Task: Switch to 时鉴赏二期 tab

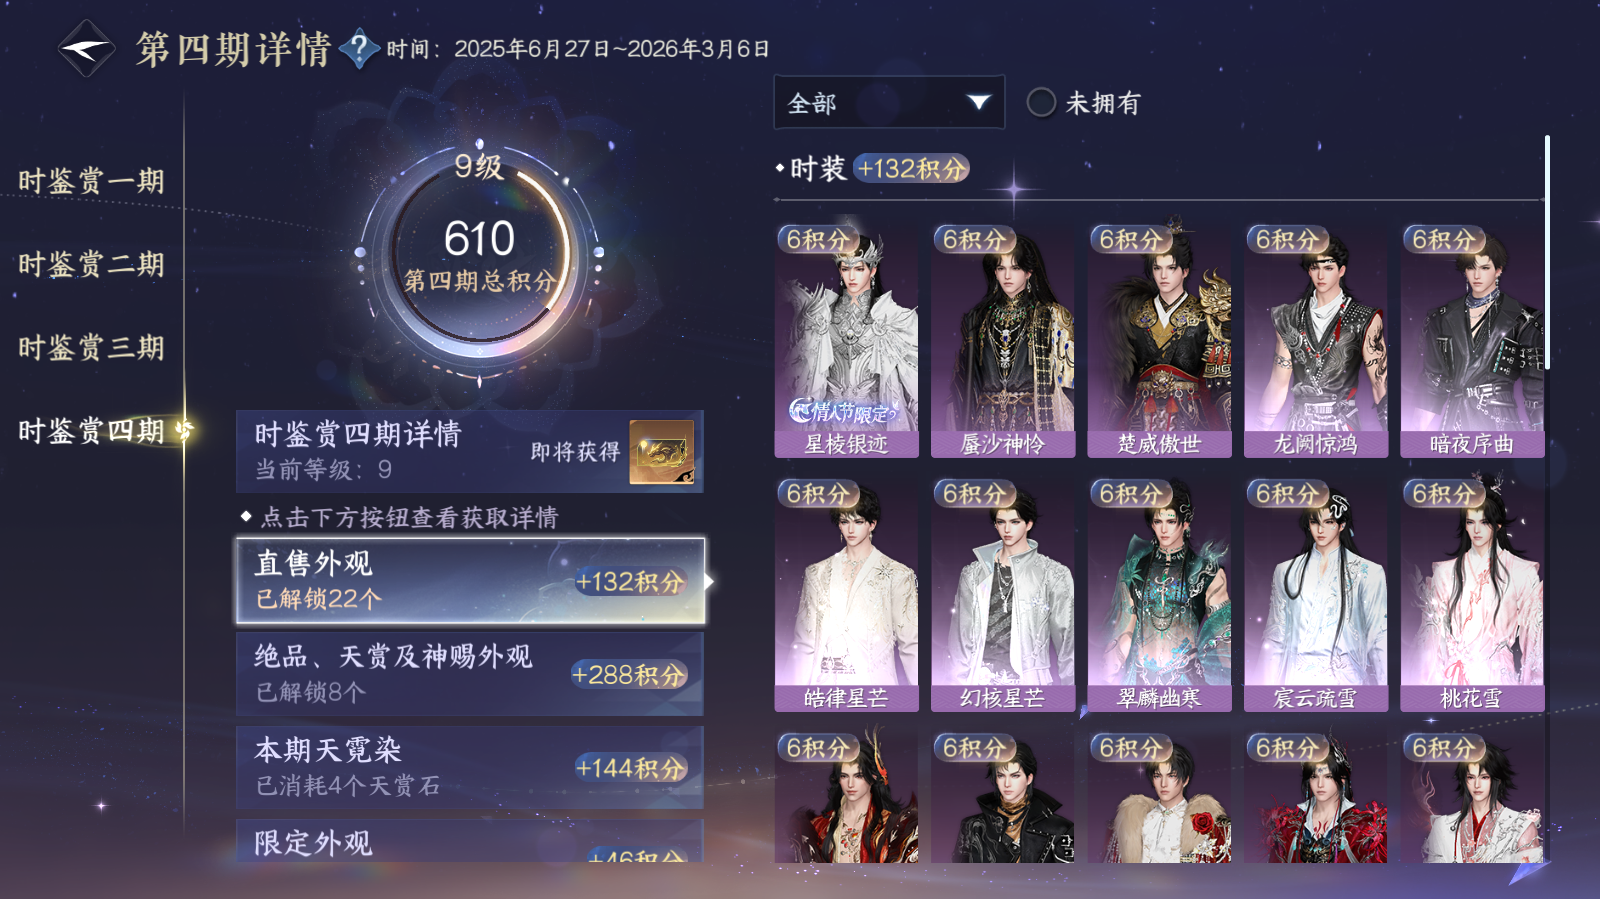Action: click(91, 264)
